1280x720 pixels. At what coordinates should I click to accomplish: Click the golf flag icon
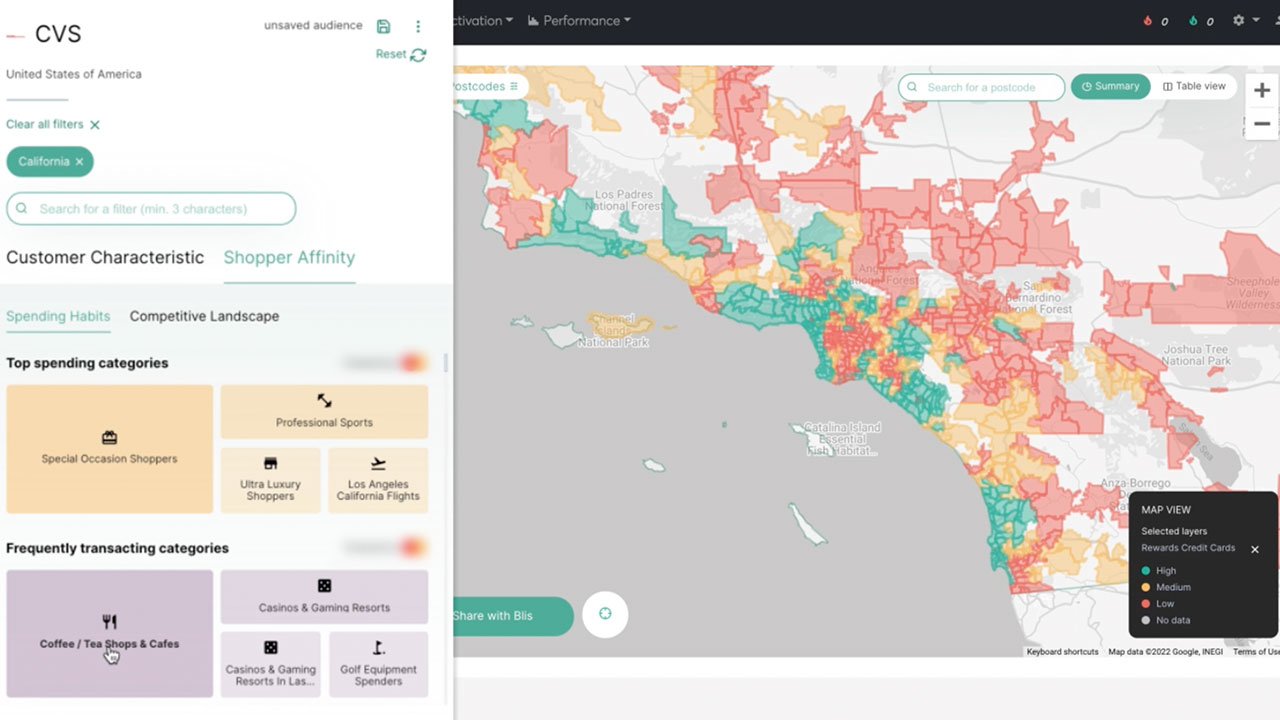(378, 648)
